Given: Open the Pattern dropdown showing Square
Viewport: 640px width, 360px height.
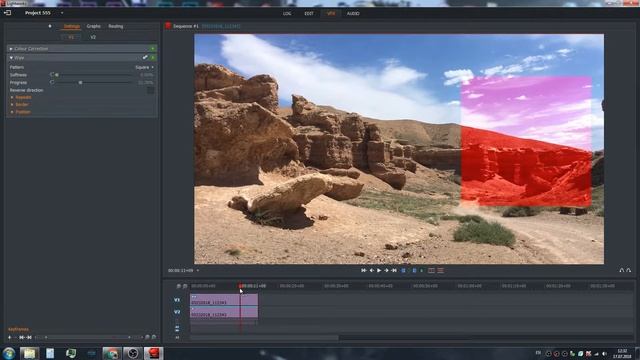Looking at the screenshot, I should pyautogui.click(x=144, y=67).
